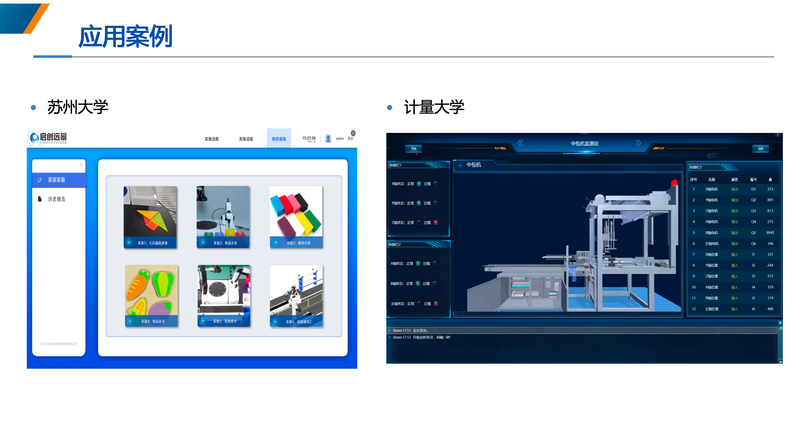Click the notification badge at header far right

pos(353,133)
